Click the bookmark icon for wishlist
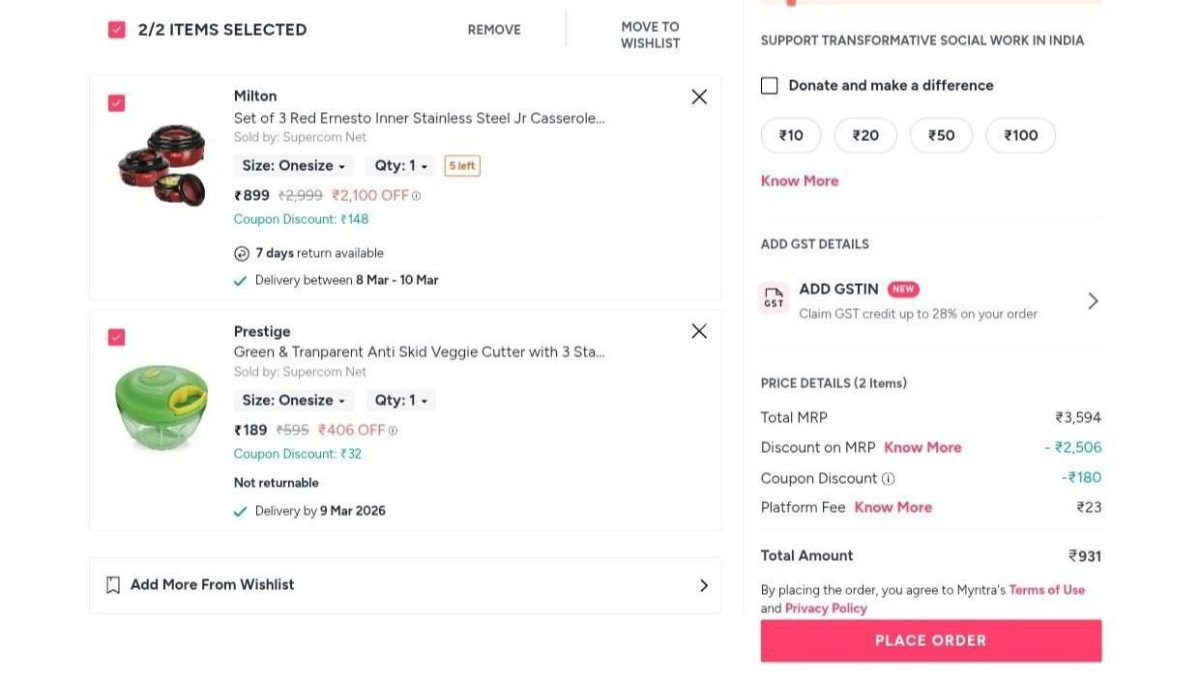 point(113,585)
